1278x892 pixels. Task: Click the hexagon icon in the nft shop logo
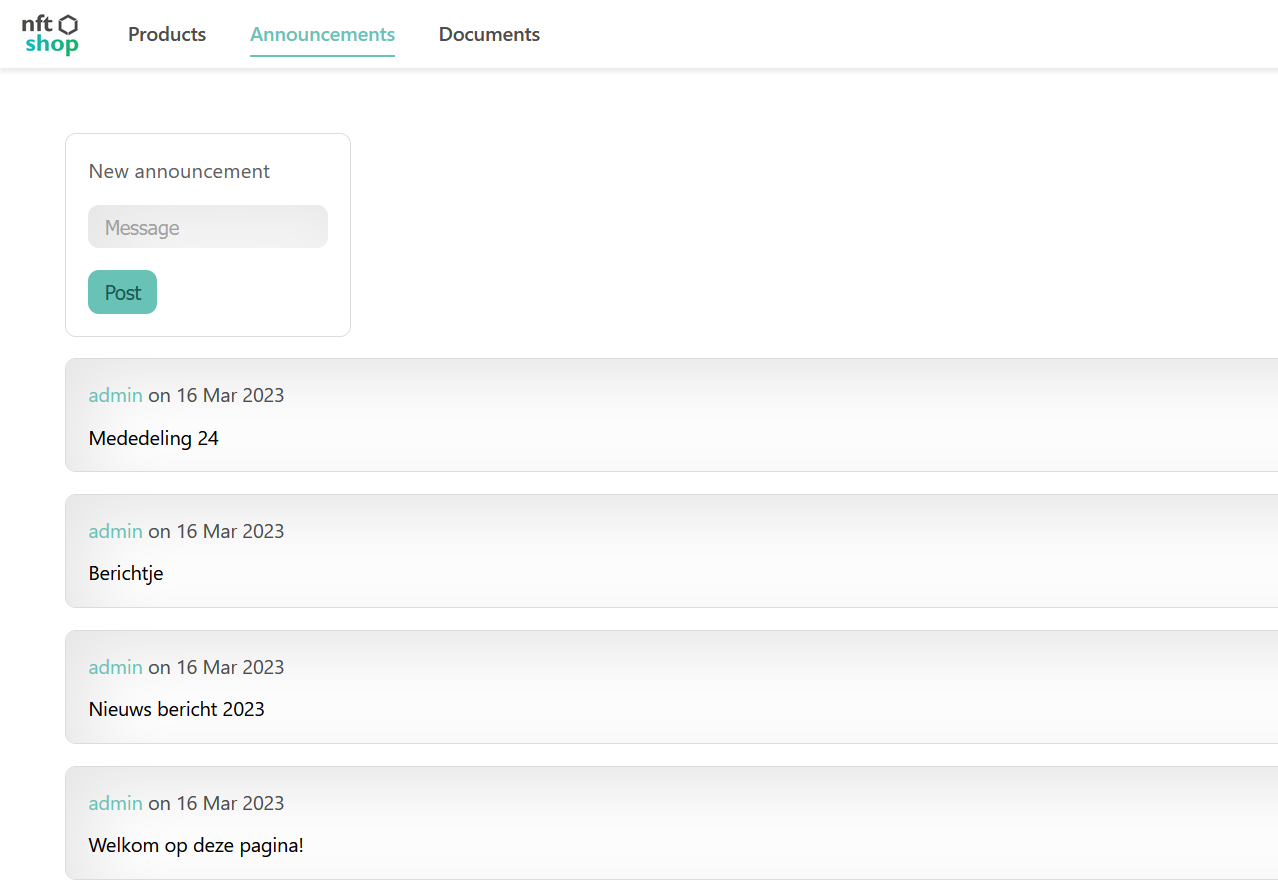pos(68,24)
